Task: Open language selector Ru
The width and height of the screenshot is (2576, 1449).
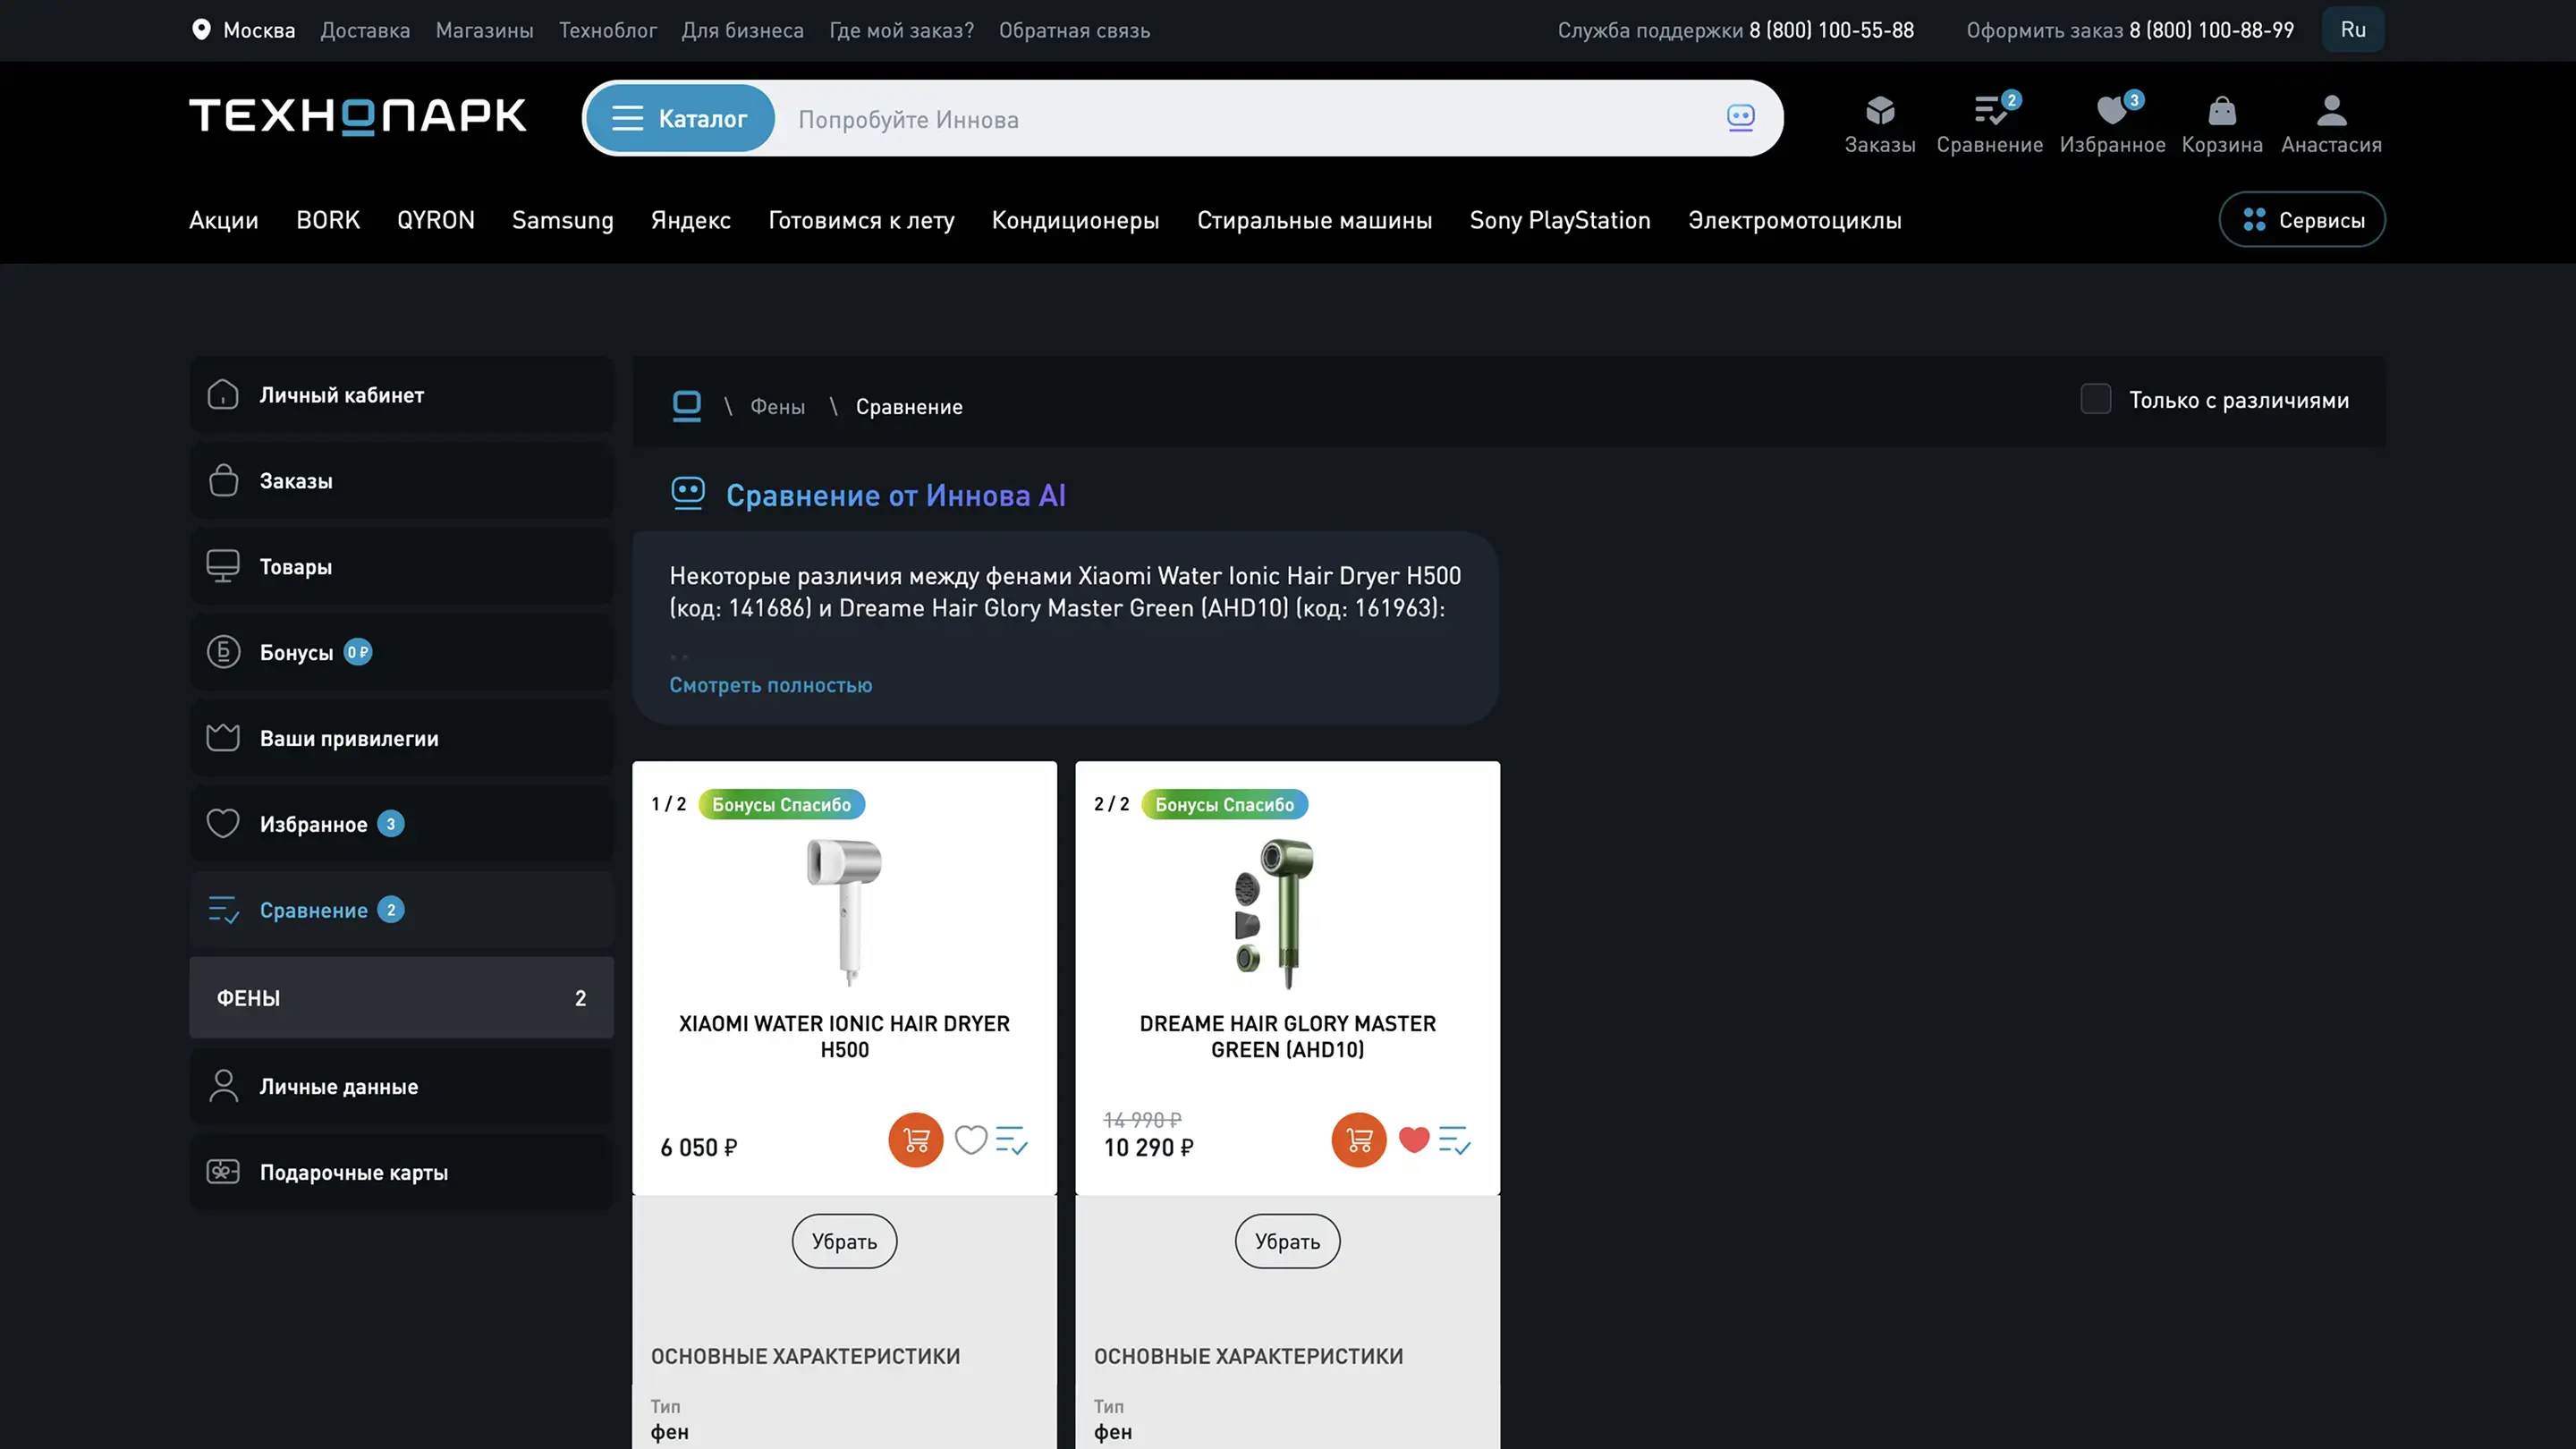Action: [2352, 30]
